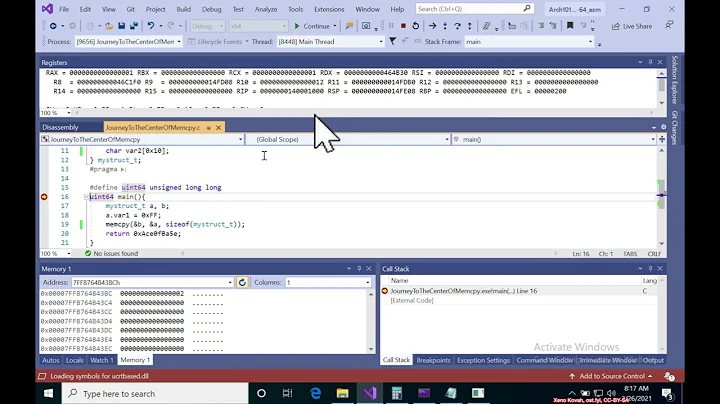The width and height of the screenshot is (720, 404).
Task: Pin the Call Stack panel with the pin icon
Action: click(650, 269)
